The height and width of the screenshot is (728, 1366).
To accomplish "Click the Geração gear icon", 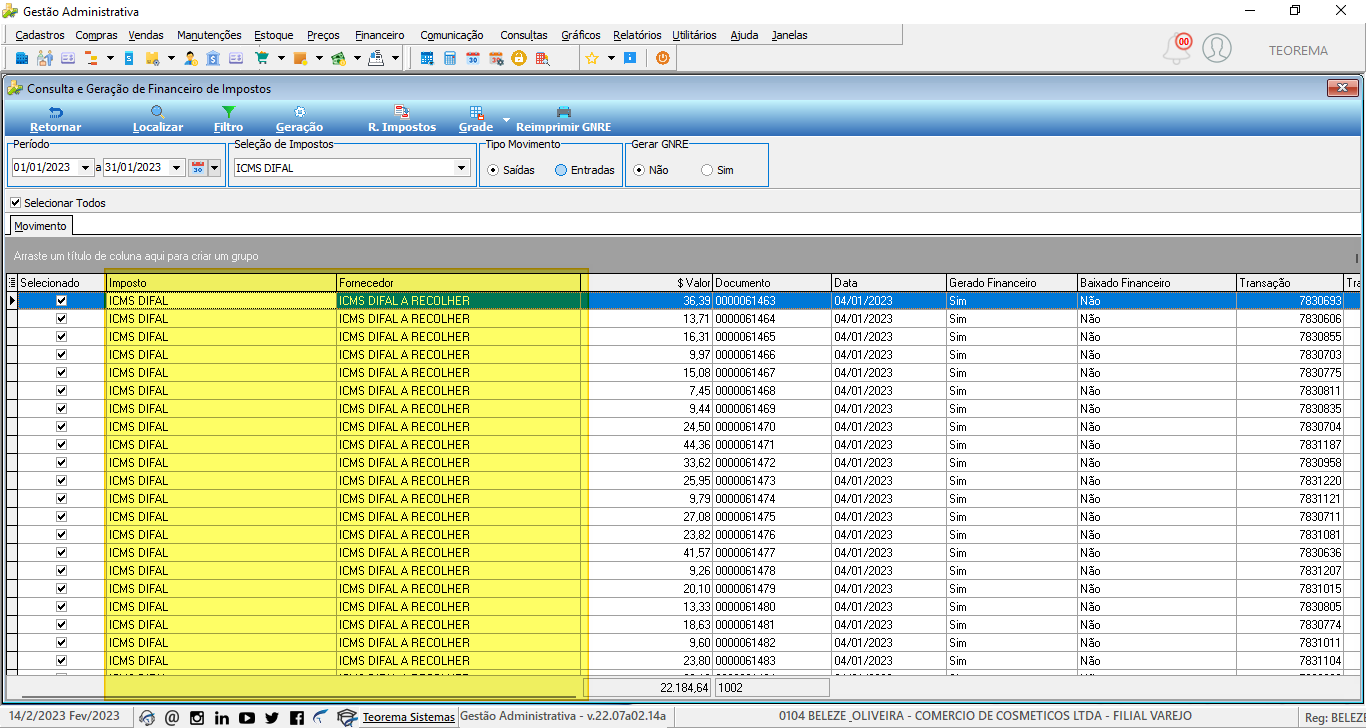I will pos(299,113).
